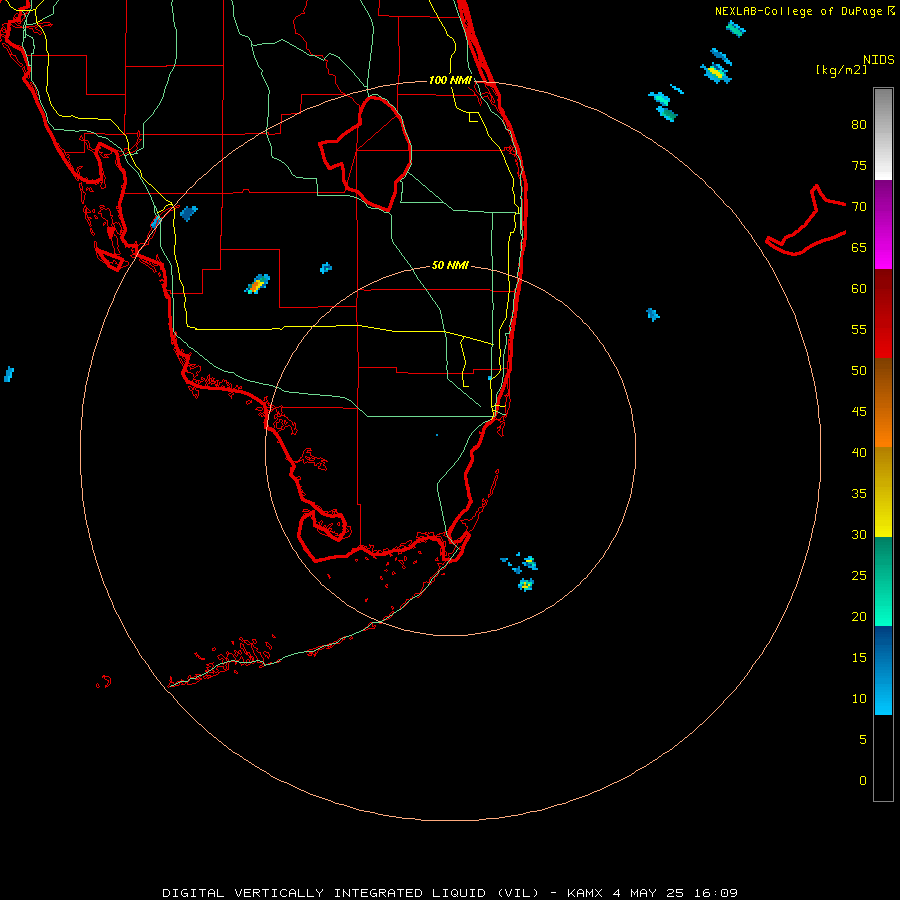Click the 20 value on the color scale
The image size is (900, 900).
pos(859,616)
